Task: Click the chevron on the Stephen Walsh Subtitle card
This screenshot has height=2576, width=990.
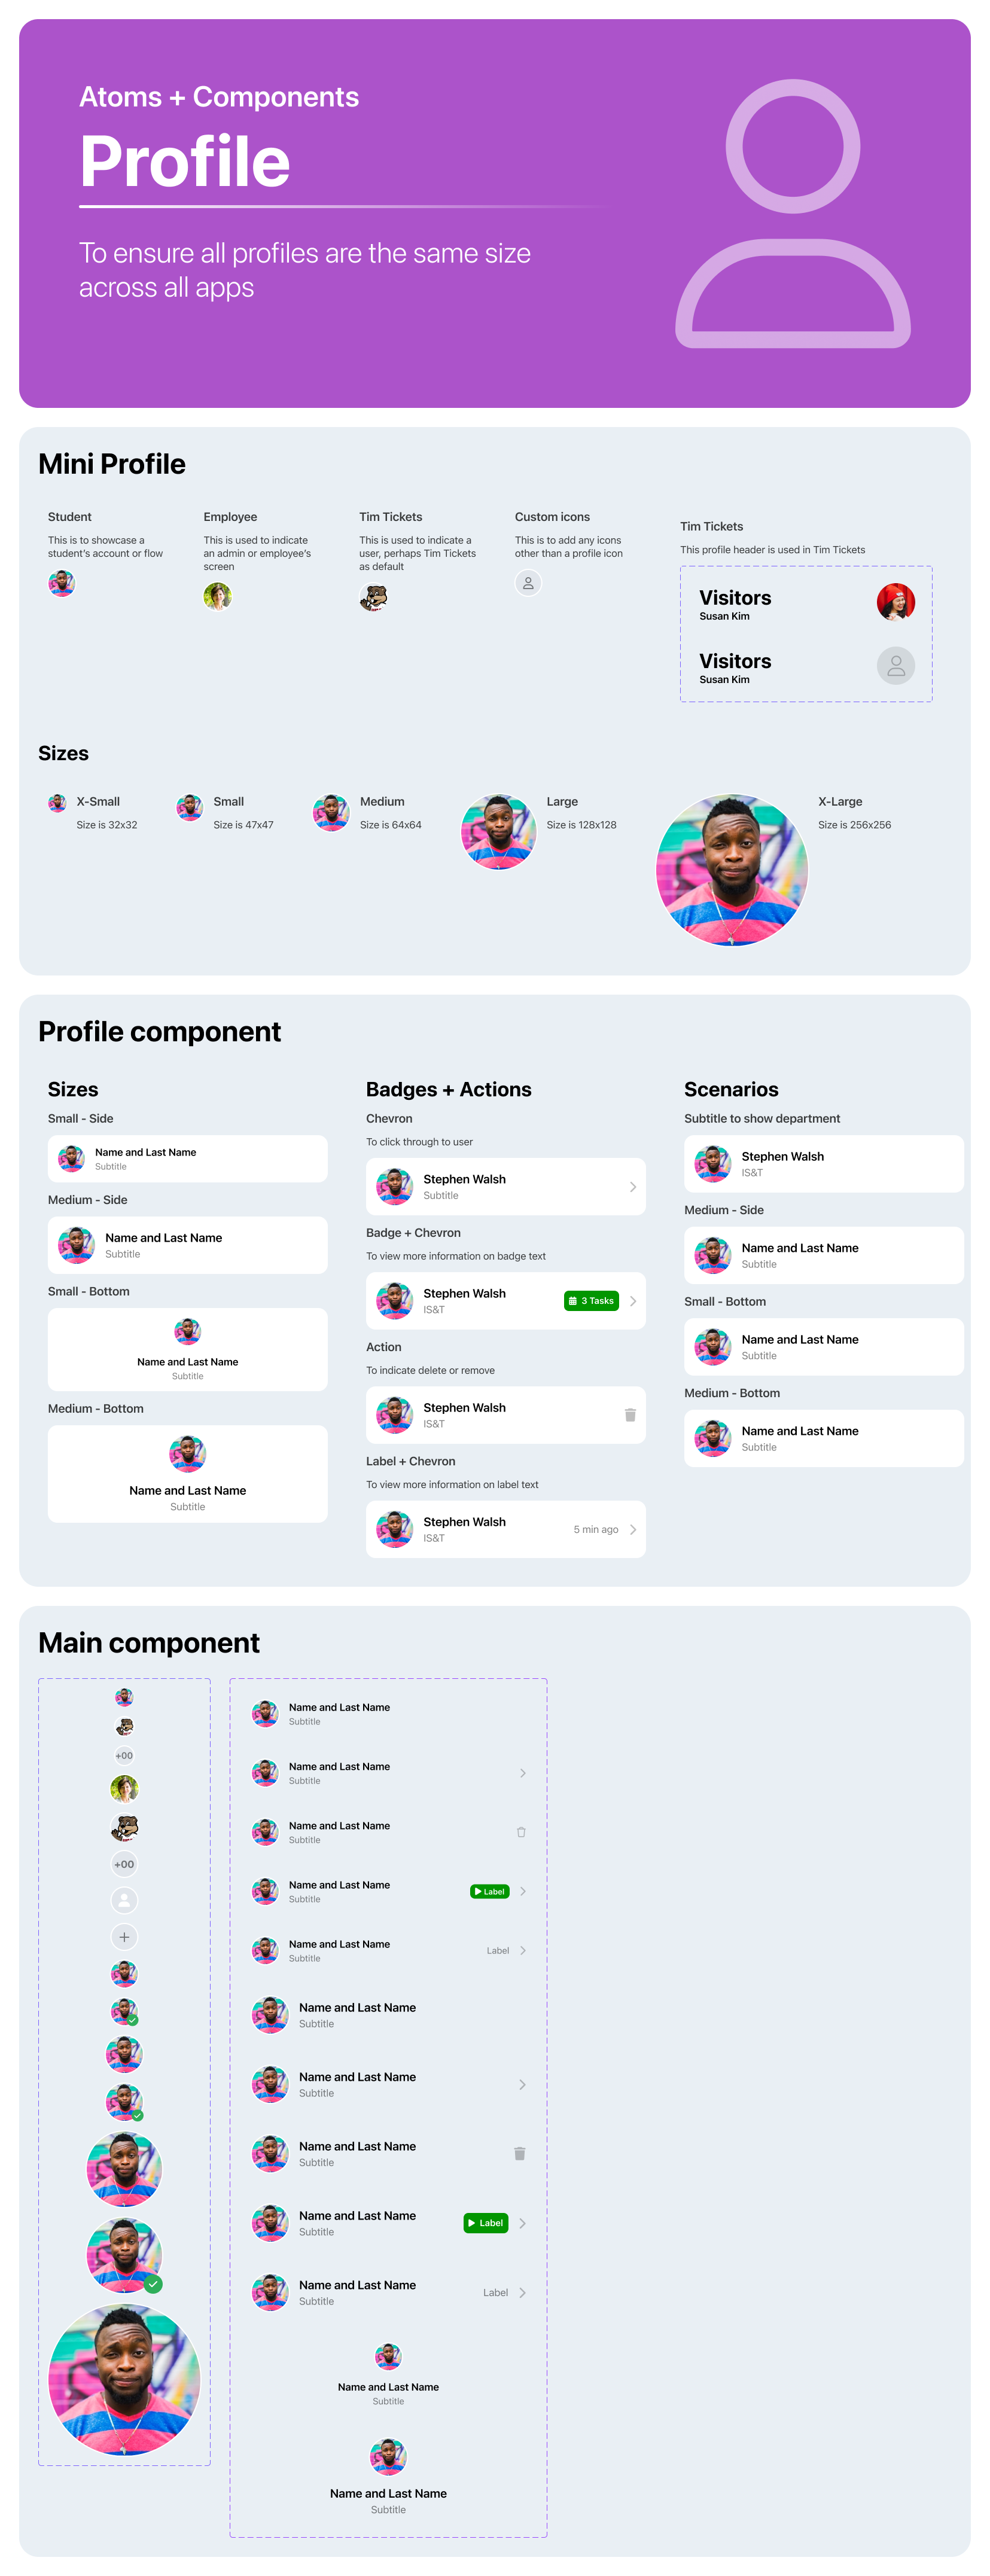Action: 633,1187
